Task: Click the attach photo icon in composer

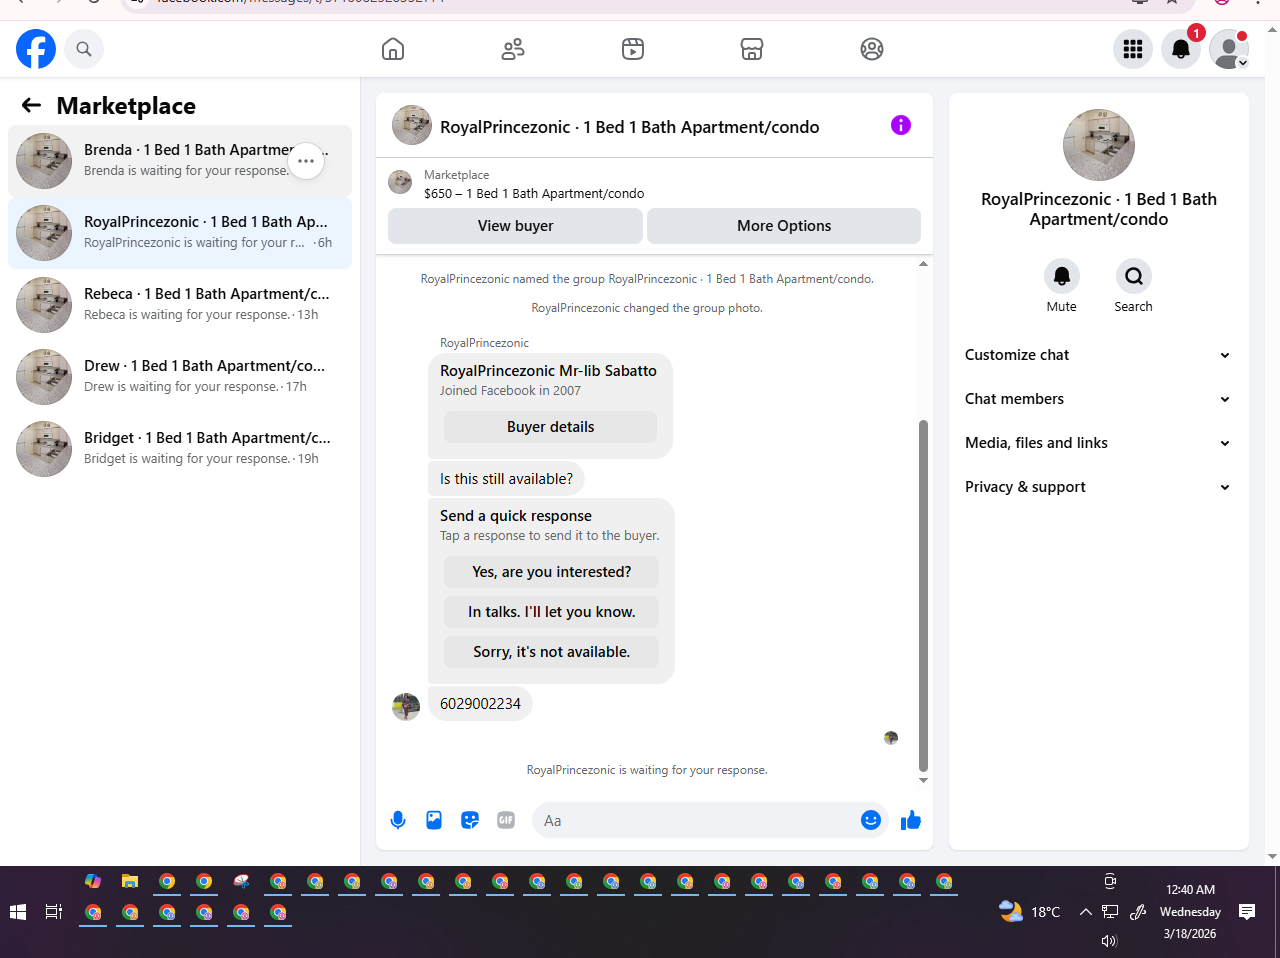Action: click(x=434, y=821)
